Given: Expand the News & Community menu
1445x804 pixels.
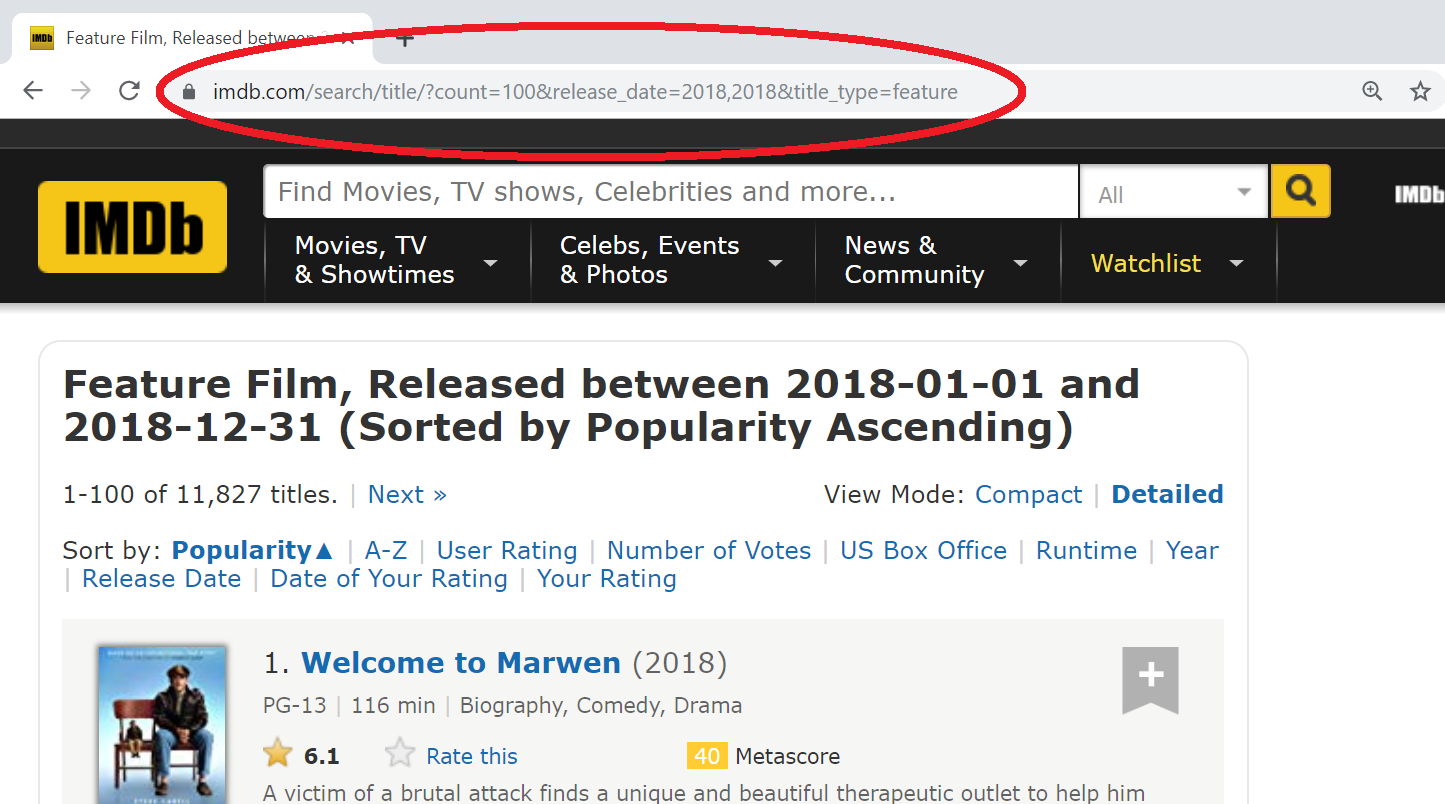Looking at the screenshot, I should [x=937, y=261].
